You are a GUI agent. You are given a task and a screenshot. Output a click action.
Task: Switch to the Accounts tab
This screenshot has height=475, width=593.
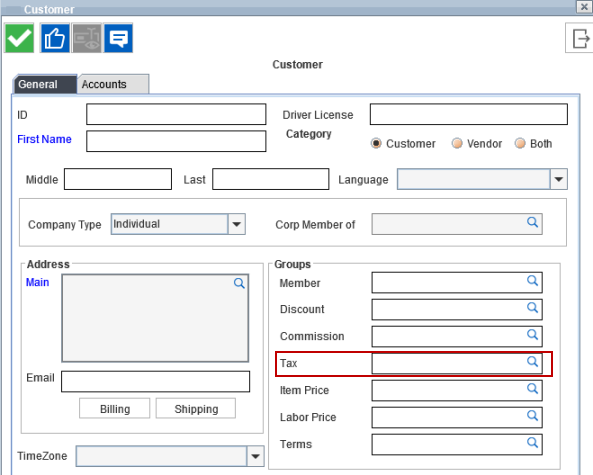(113, 84)
